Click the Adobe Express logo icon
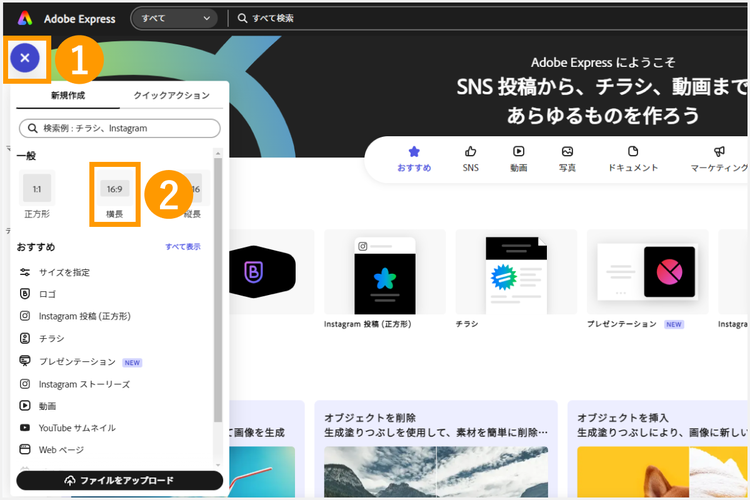Image resolution: width=750 pixels, height=500 pixels. 25,19
